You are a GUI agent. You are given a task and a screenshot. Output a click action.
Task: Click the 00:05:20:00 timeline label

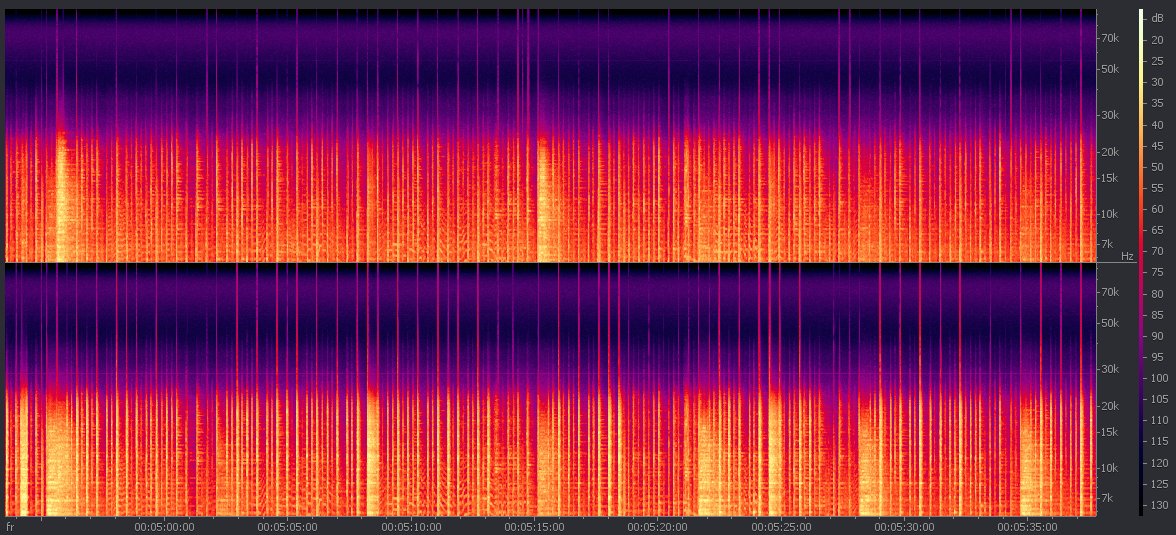658,527
